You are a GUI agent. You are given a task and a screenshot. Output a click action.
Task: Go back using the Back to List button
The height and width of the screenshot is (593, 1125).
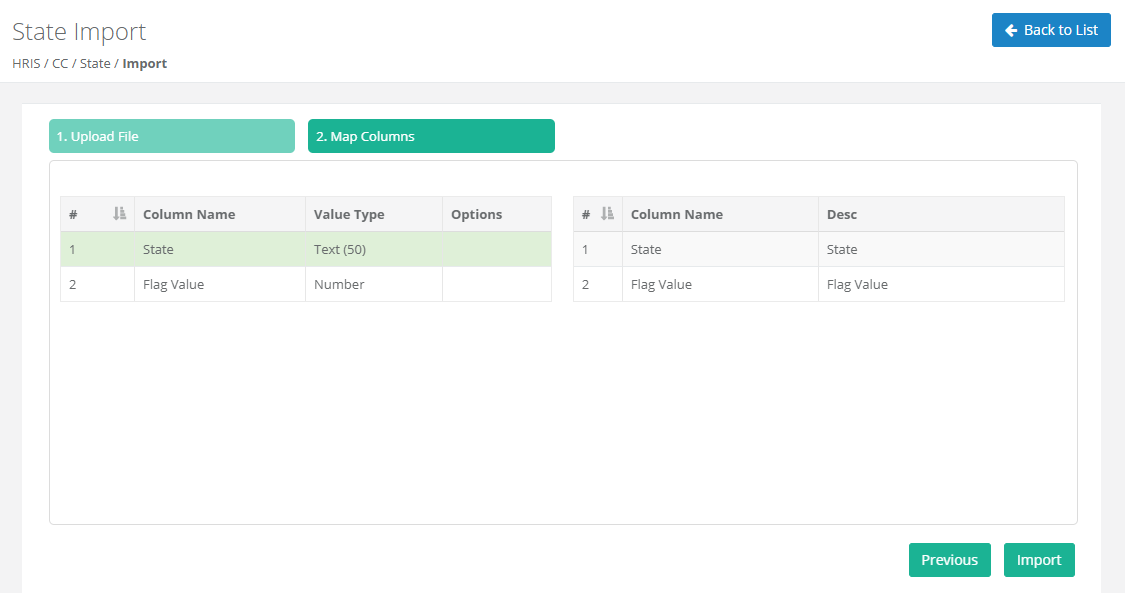click(1051, 30)
